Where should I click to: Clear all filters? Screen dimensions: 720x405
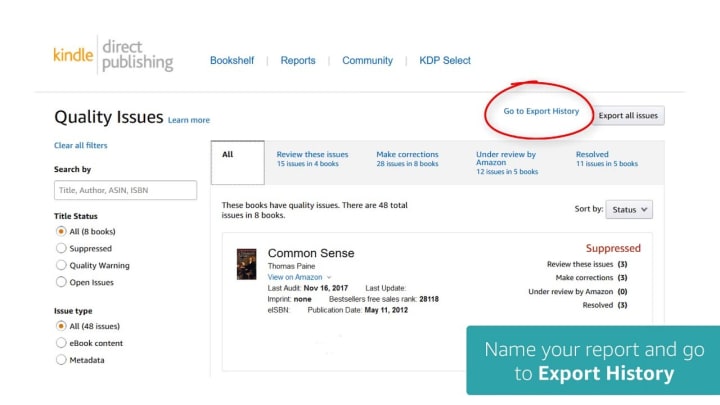(80, 145)
